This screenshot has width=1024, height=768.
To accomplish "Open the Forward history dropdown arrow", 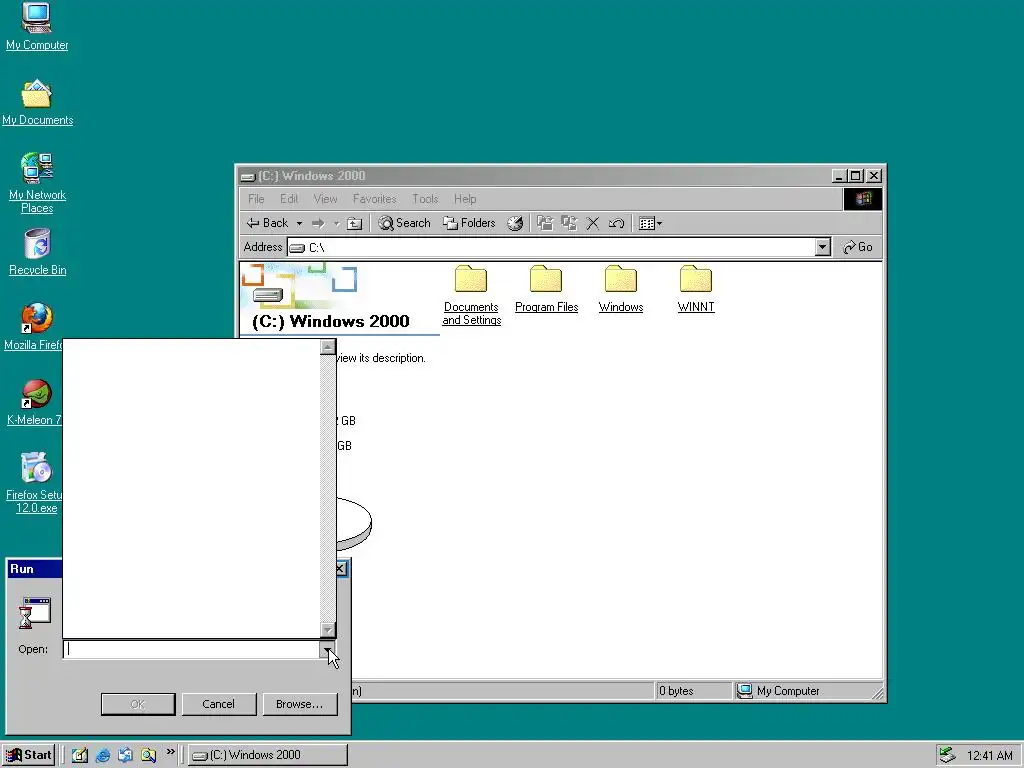I will click(x=336, y=223).
